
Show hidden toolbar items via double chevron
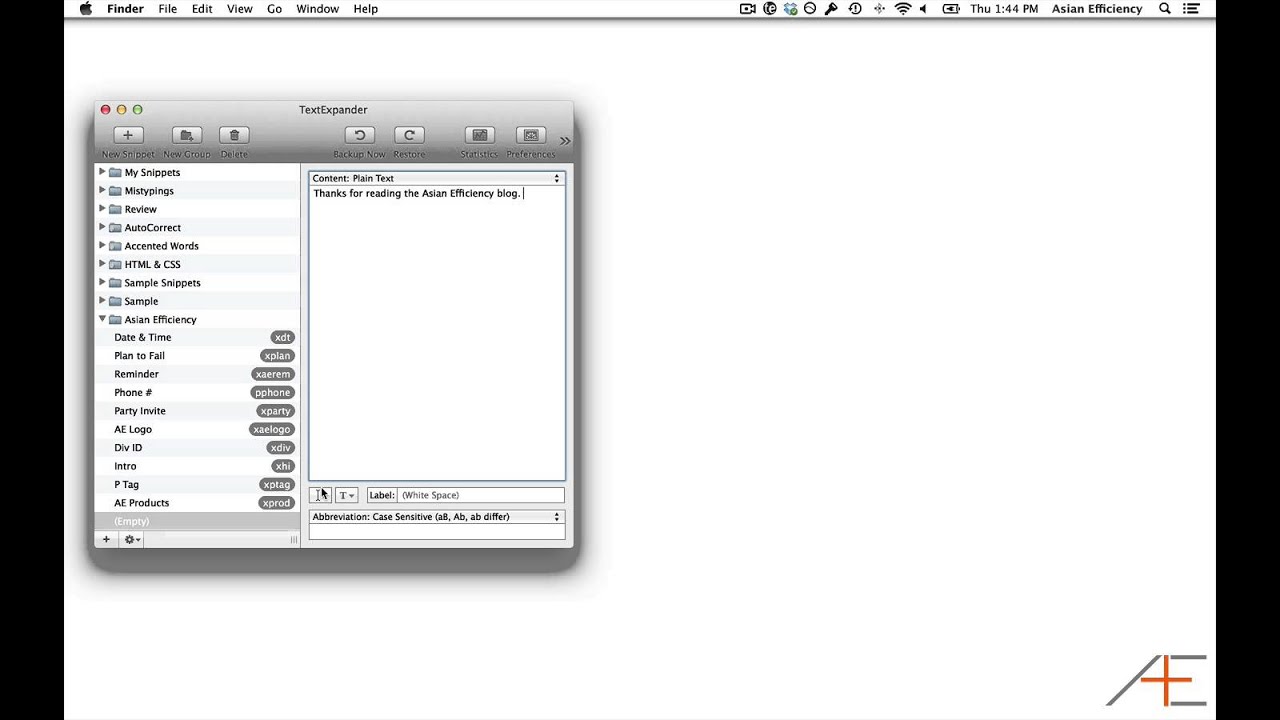click(x=565, y=141)
